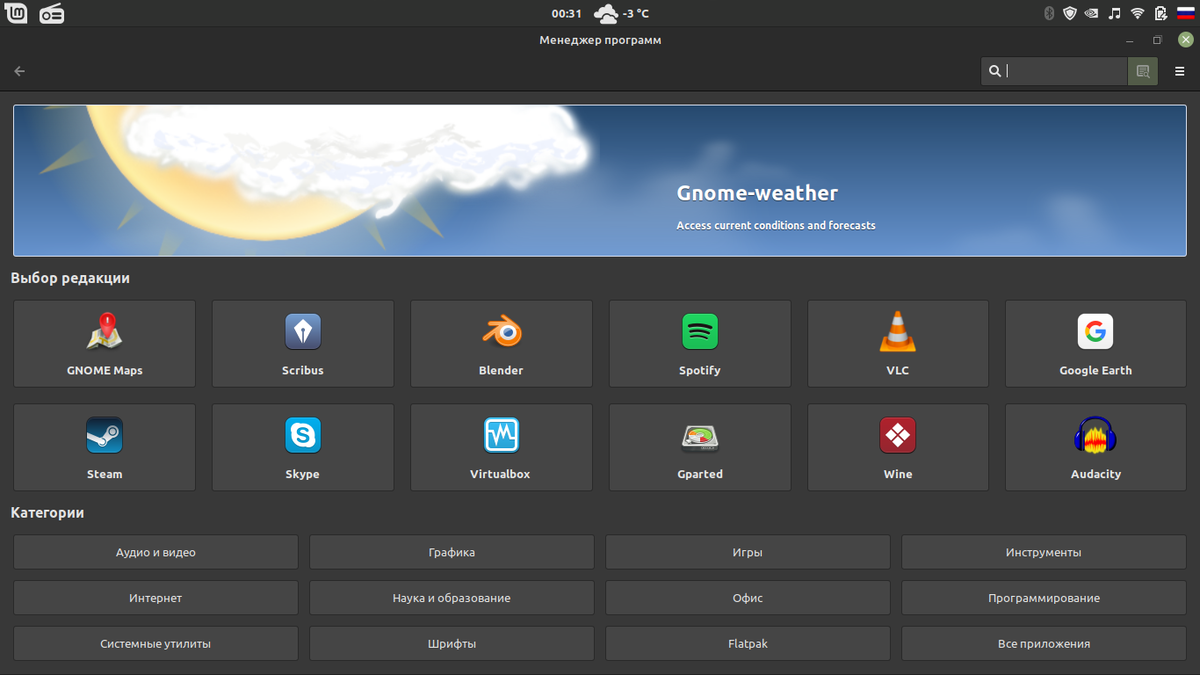Open the hamburger menu
Viewport: 1200px width, 675px height.
(1179, 71)
